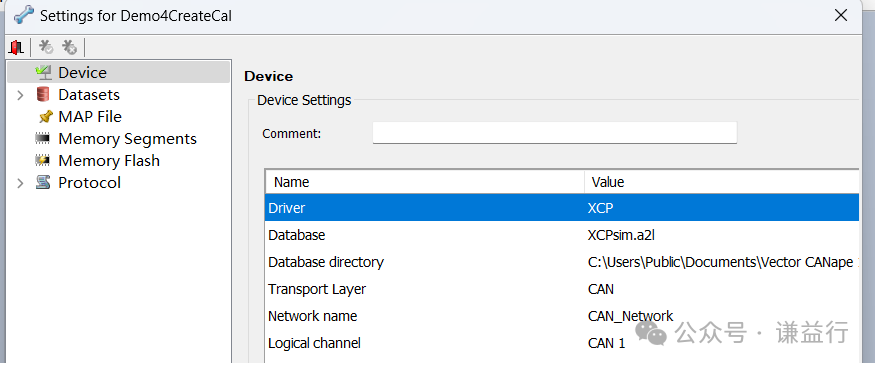The height and width of the screenshot is (367, 876).
Task: Open the Memory Segments page
Action: 127,139
